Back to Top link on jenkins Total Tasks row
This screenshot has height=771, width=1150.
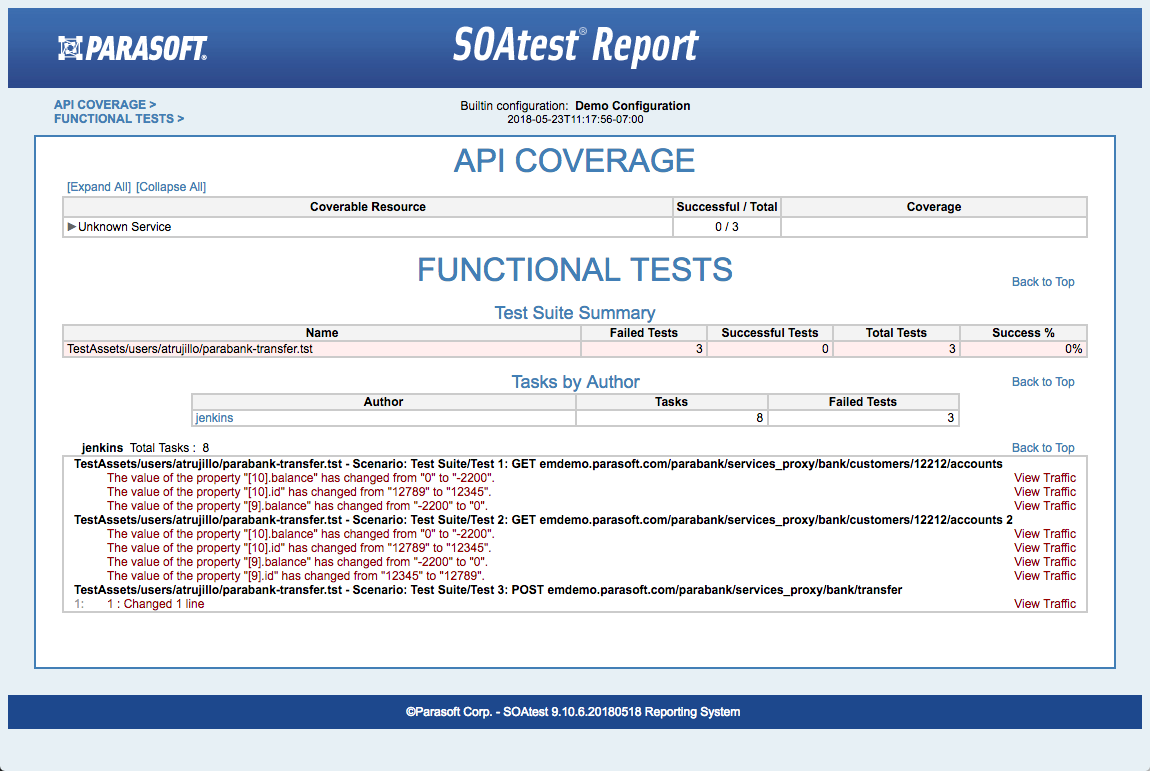coord(1043,447)
